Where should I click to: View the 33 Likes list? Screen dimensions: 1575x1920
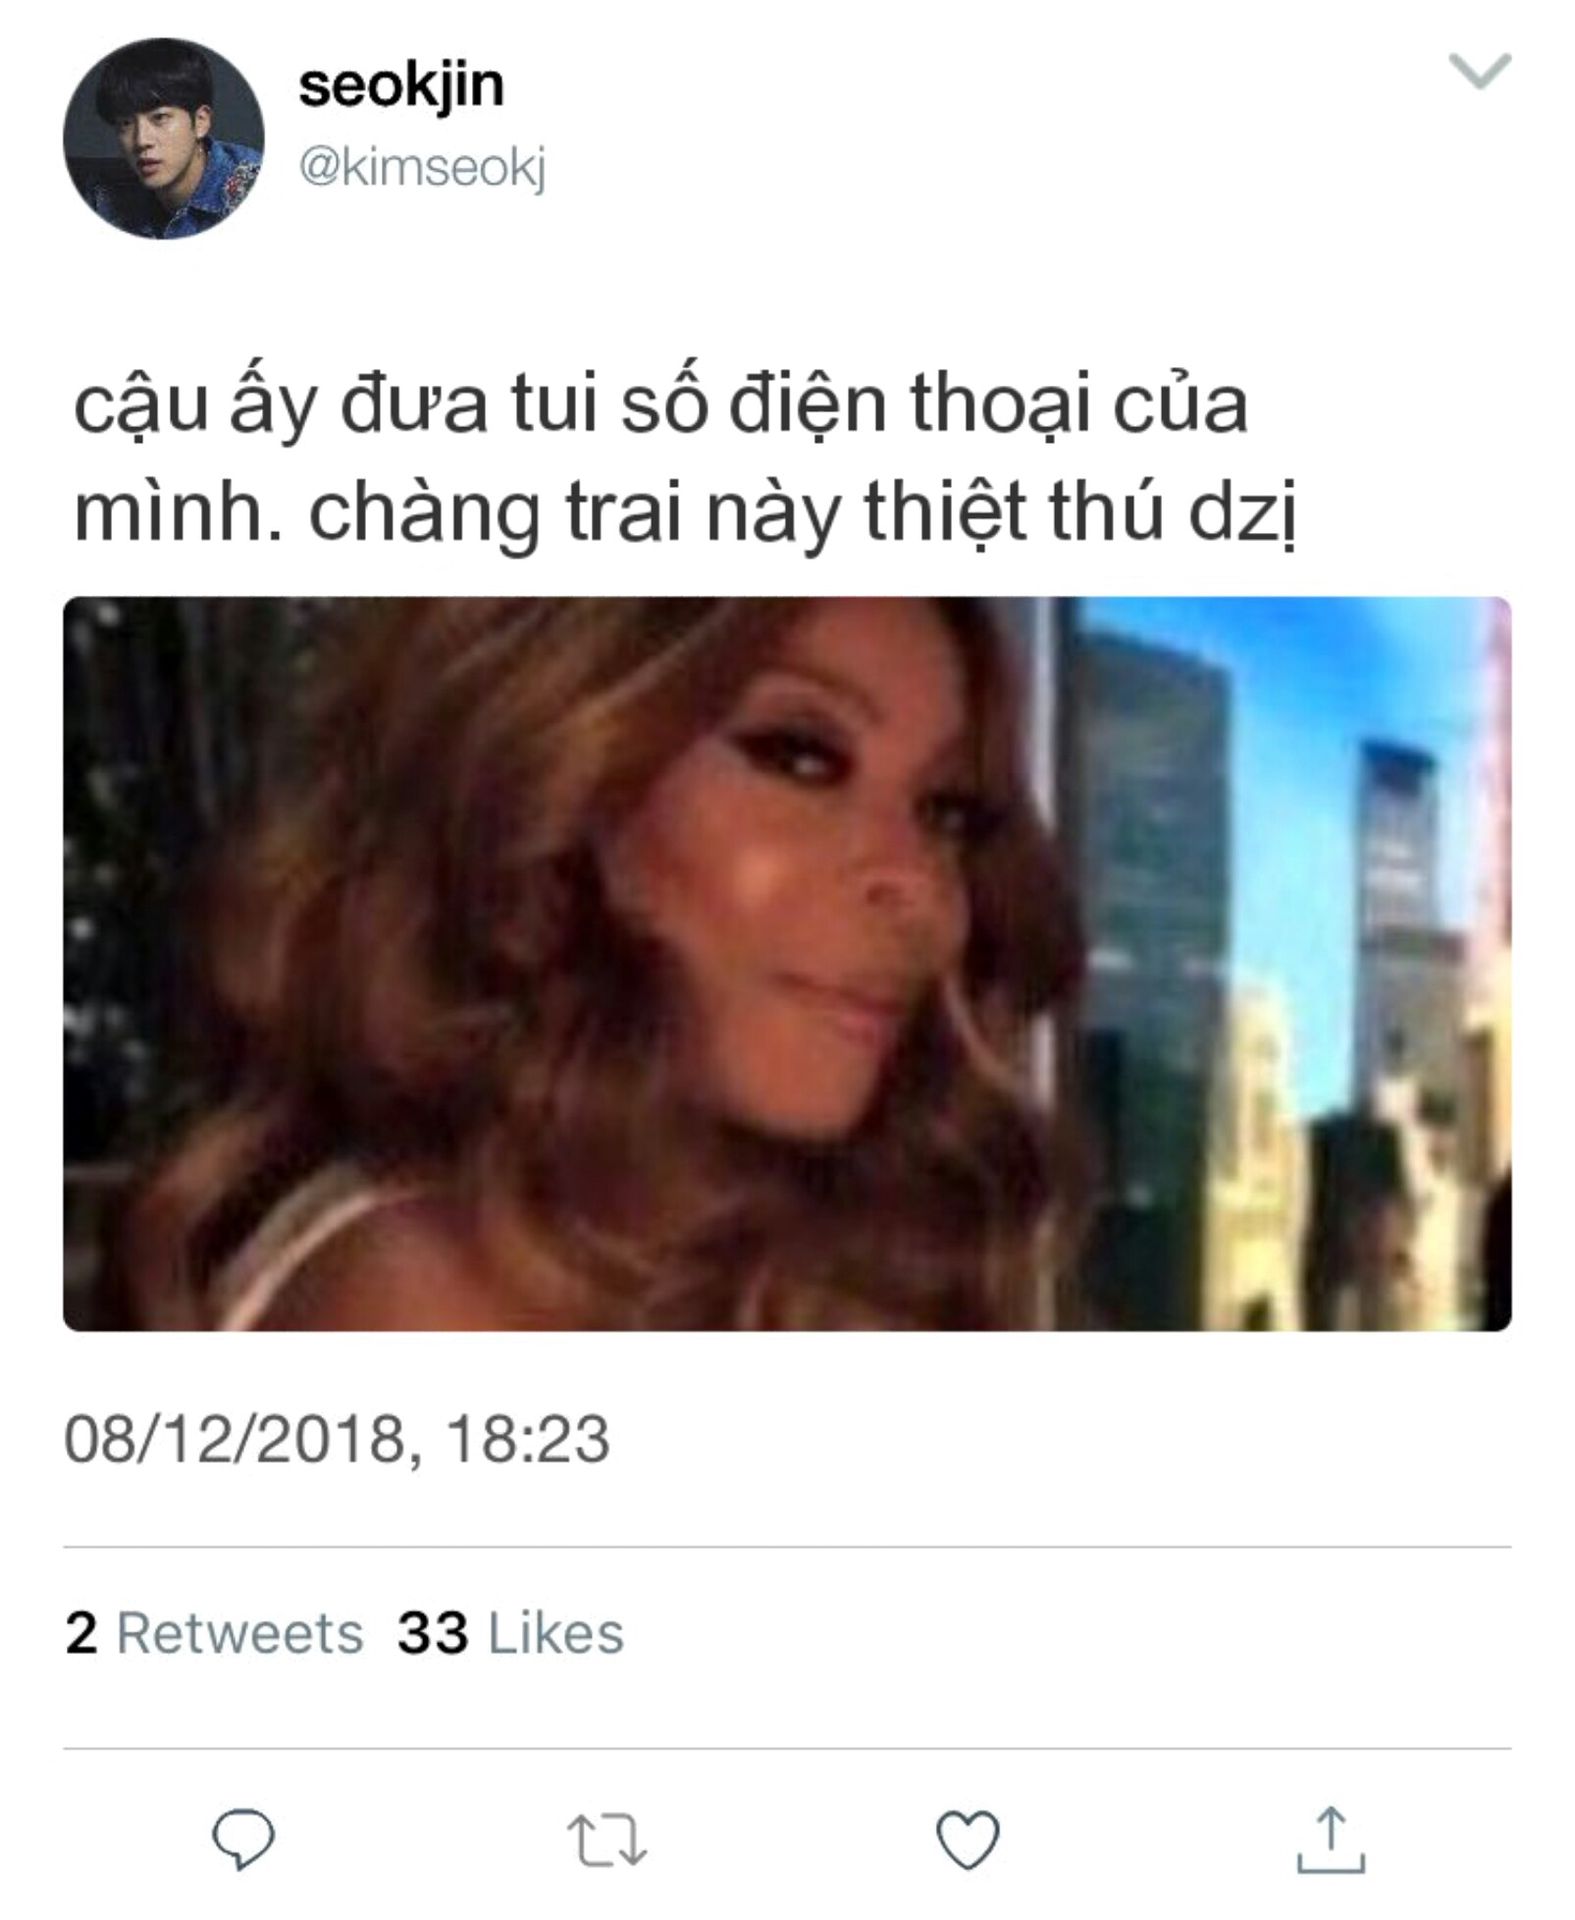(x=510, y=1633)
